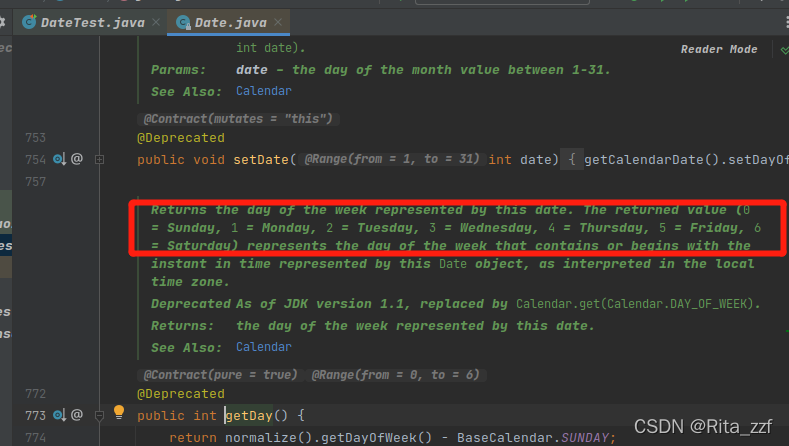Viewport: 789px width, 446px height.
Task: Click the override gutter icon on line 754
Action: tap(59, 160)
